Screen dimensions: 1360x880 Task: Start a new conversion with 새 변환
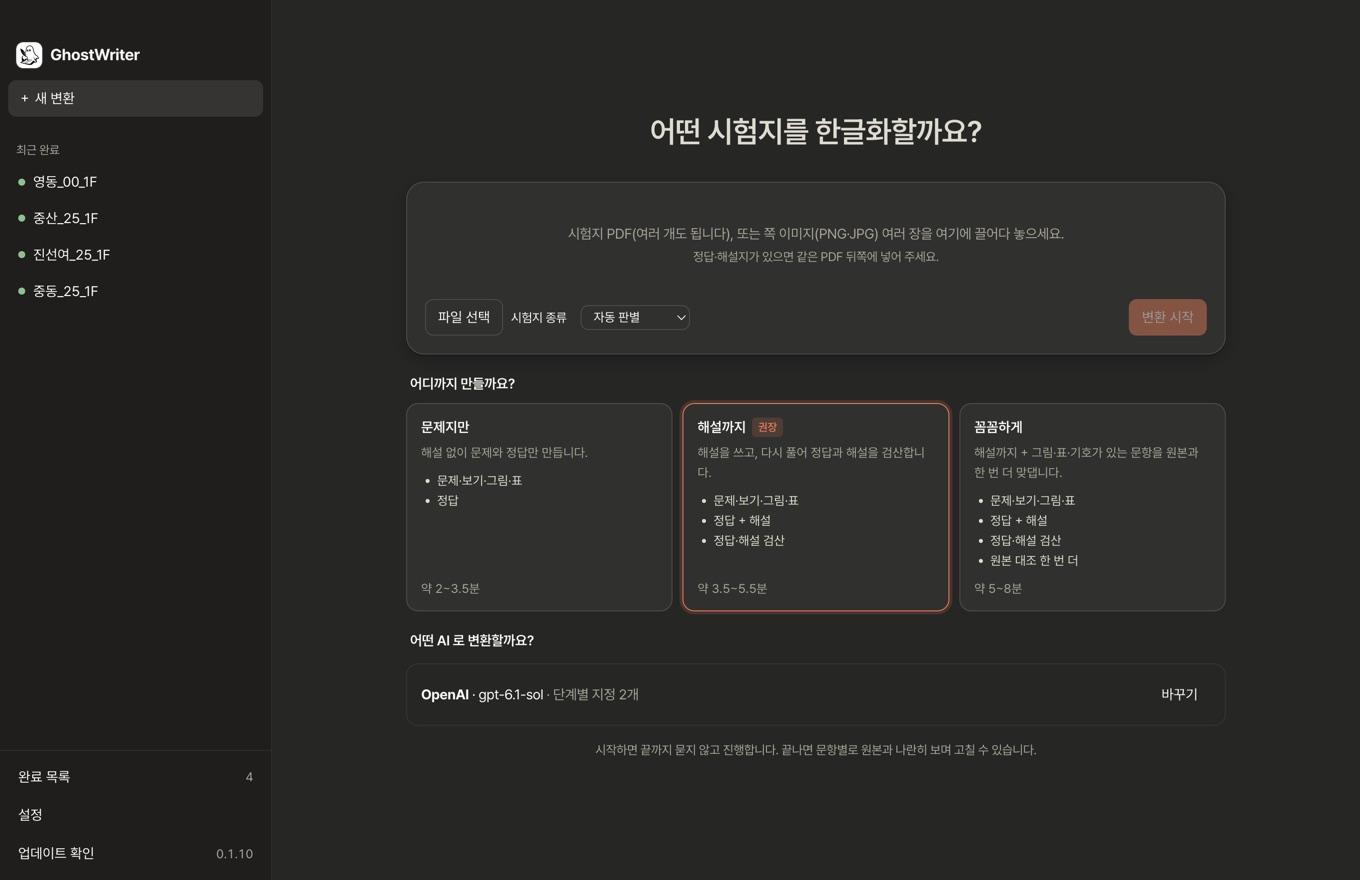pyautogui.click(x=136, y=98)
